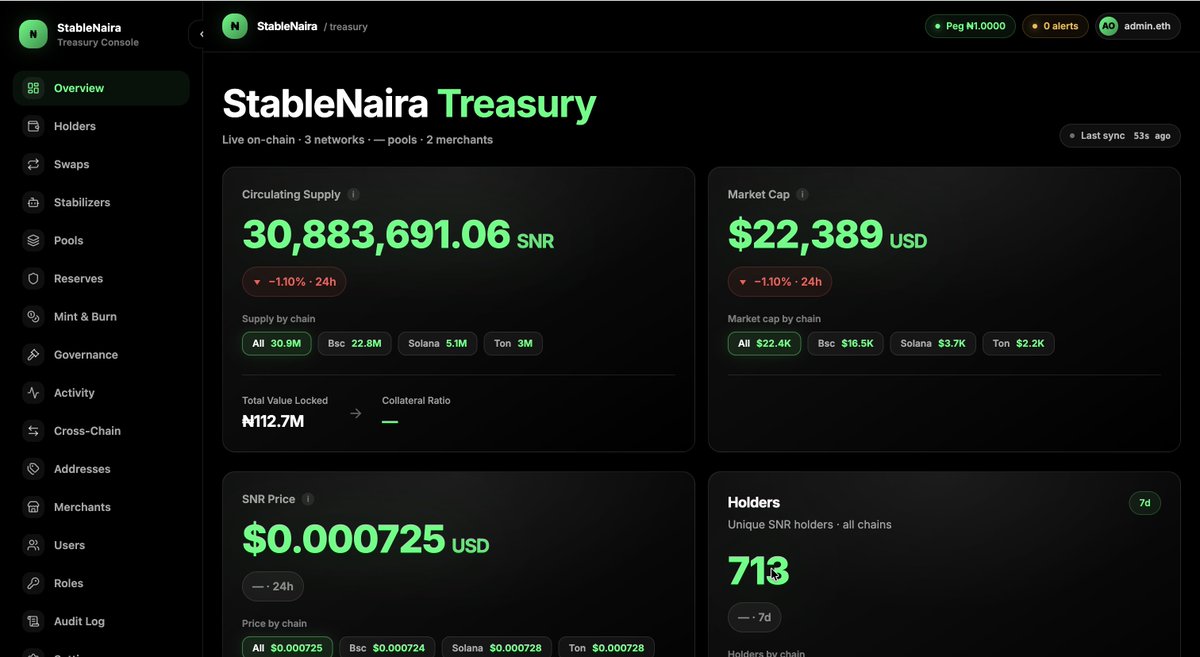This screenshot has height=657, width=1200.
Task: Select Solana $3.7K market cap filter
Action: (x=933, y=344)
